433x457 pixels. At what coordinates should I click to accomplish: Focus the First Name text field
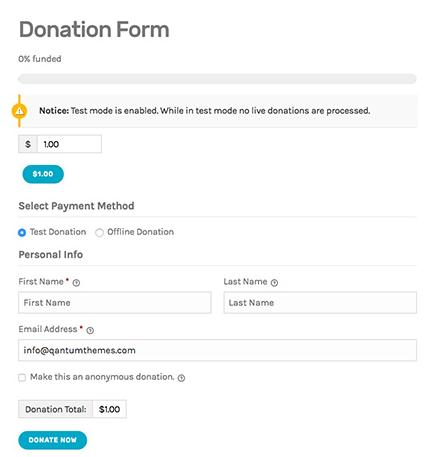115,303
